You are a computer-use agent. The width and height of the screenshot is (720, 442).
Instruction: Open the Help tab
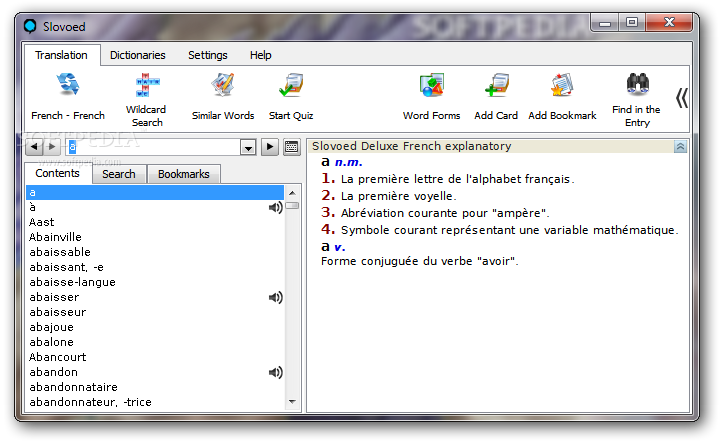(x=260, y=55)
